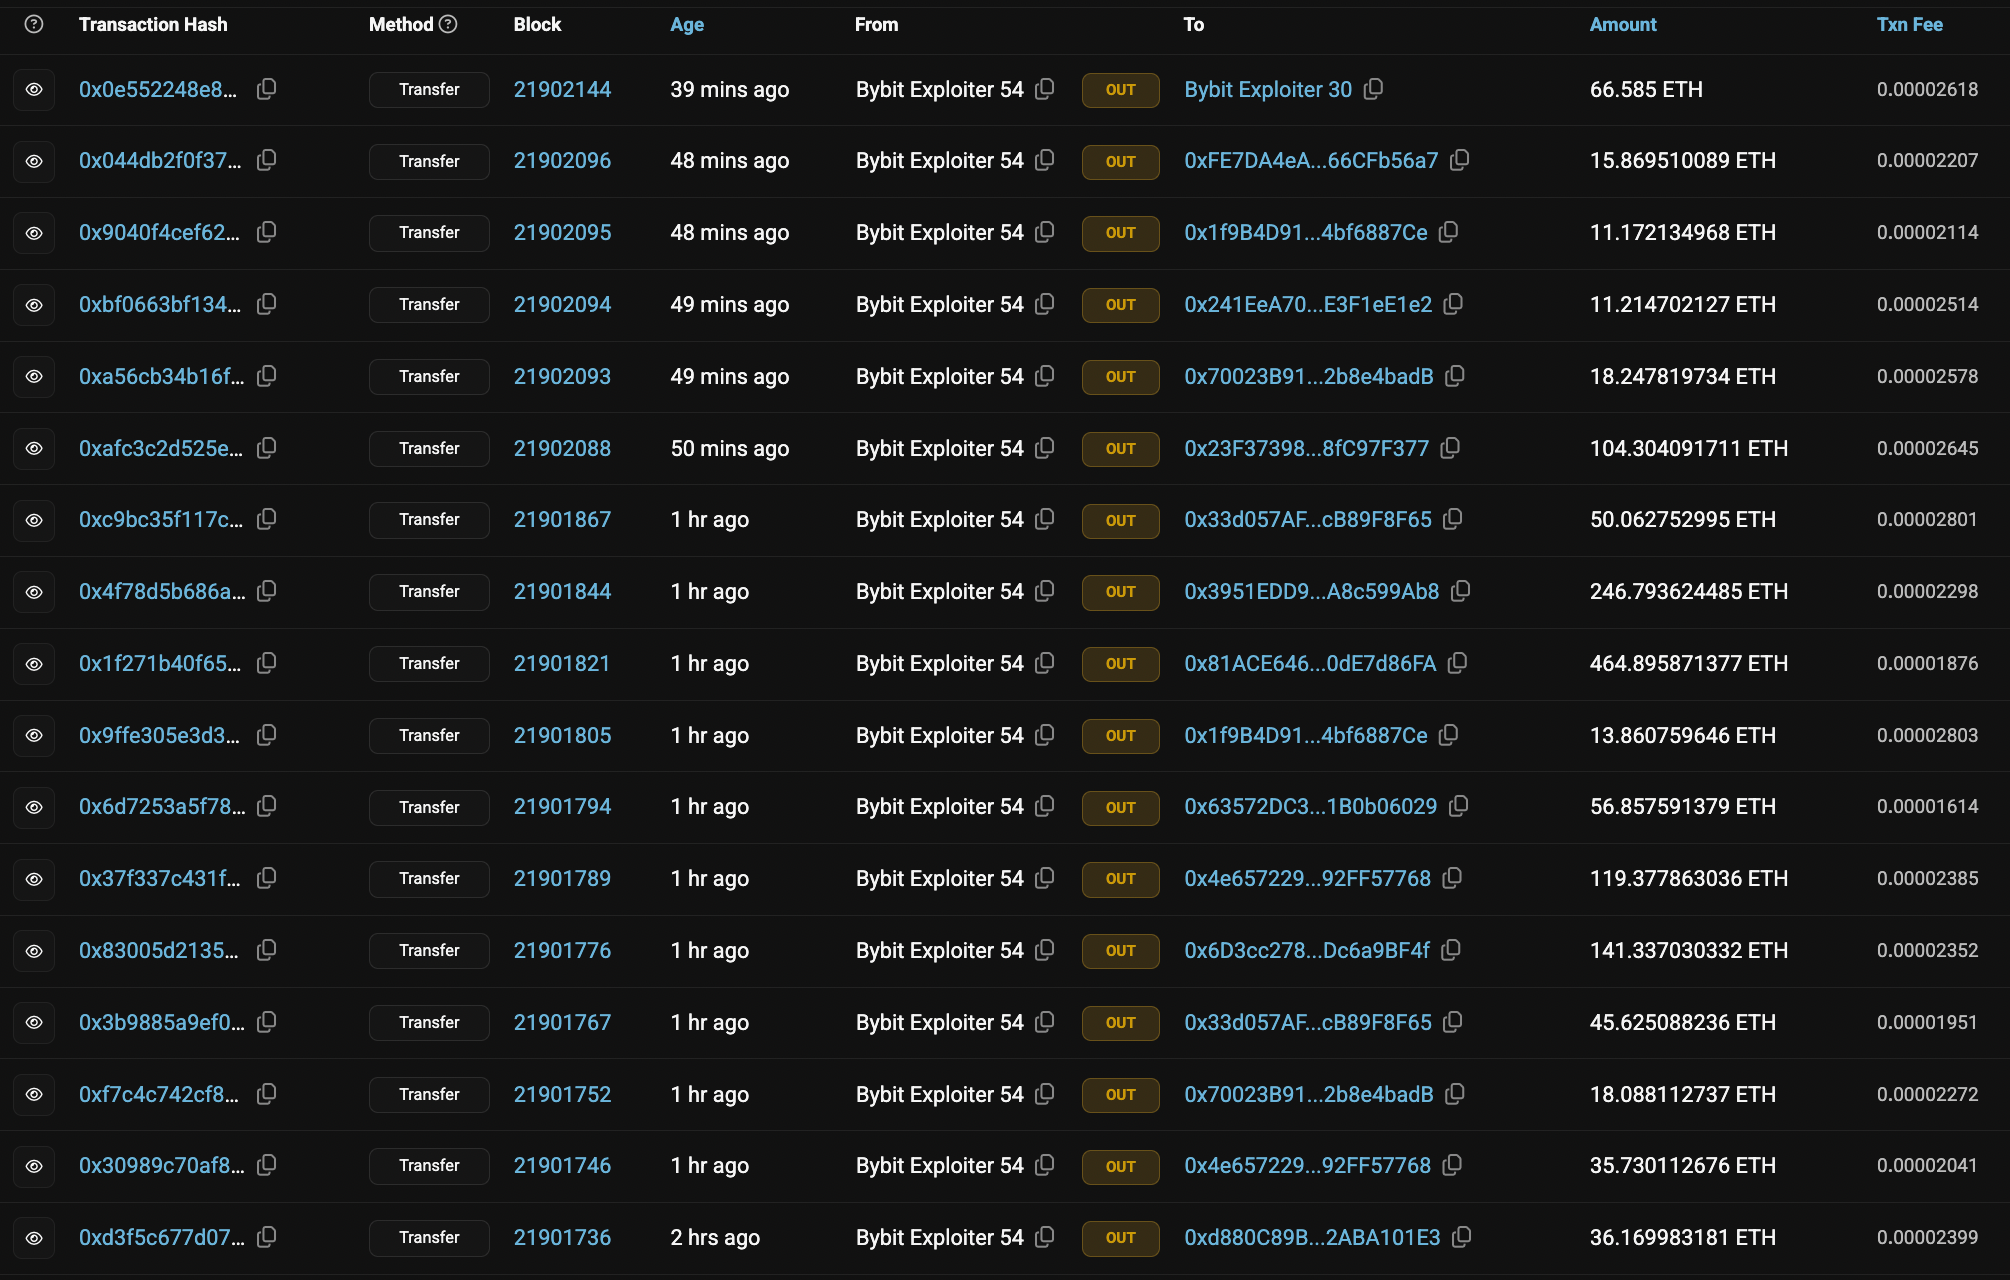2010x1280 pixels.
Task: Copy transaction hash 0xa56cb34b16f
Action: pos(266,376)
